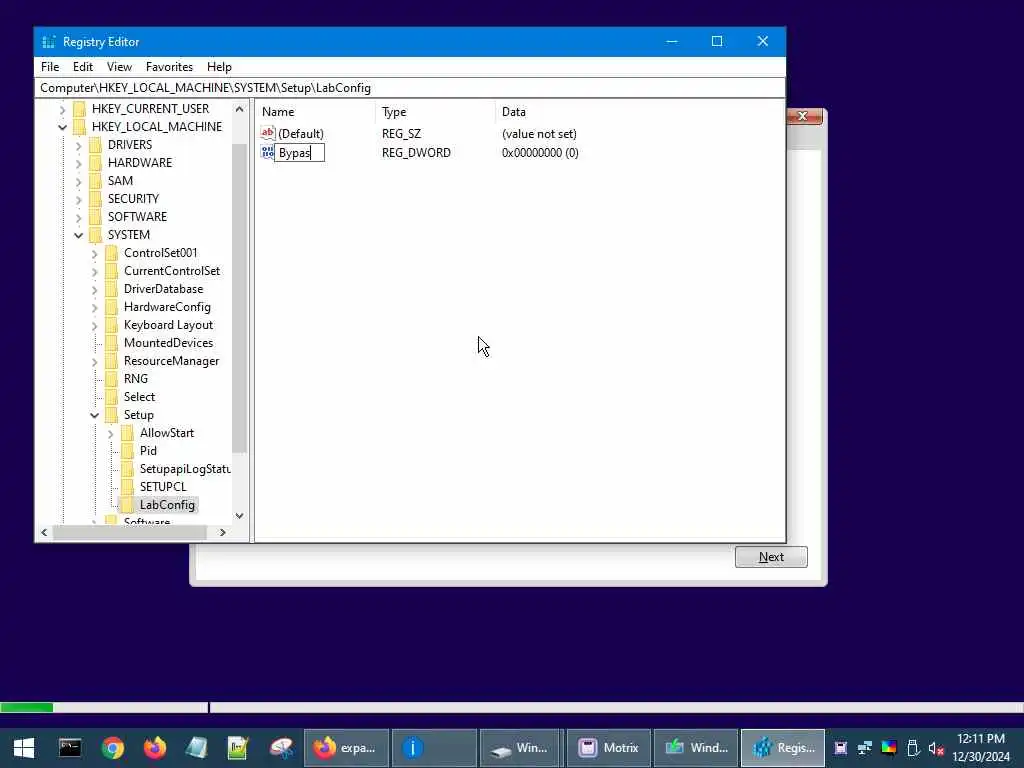Expand the DRIVERS key

click(x=78, y=145)
